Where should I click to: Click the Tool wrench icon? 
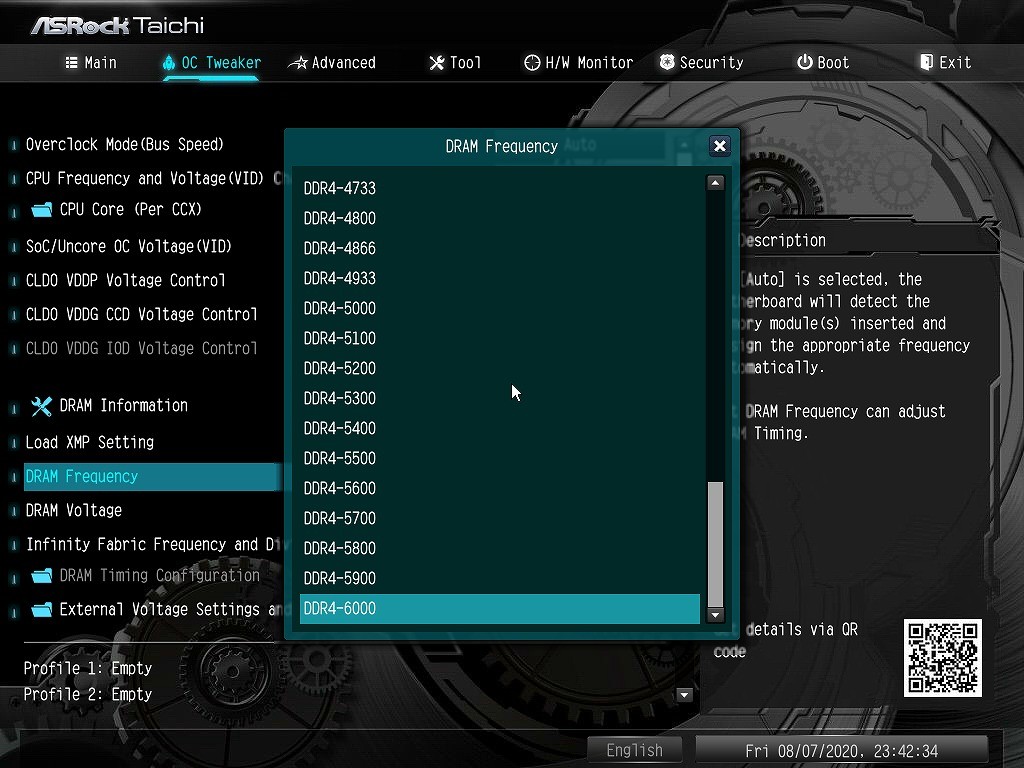point(437,63)
